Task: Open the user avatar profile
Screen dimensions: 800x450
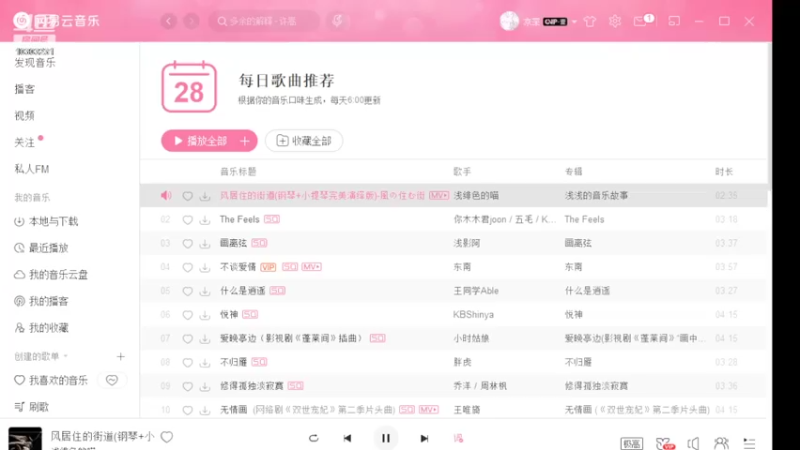Action: 509,21
